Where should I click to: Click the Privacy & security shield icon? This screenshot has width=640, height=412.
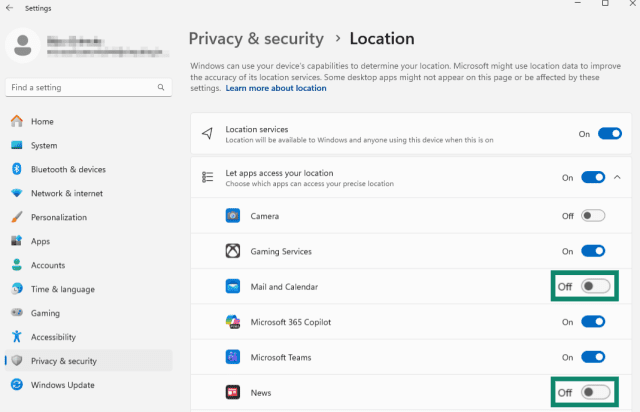point(17,361)
